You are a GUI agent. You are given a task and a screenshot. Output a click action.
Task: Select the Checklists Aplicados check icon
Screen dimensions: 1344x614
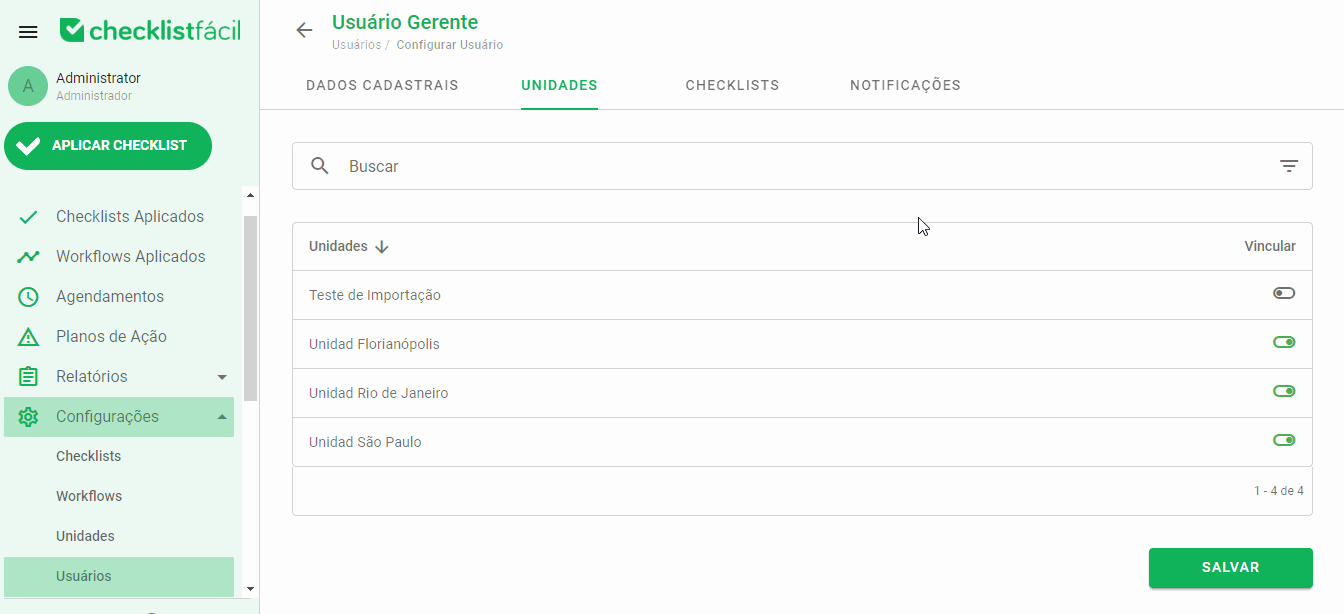[27, 216]
